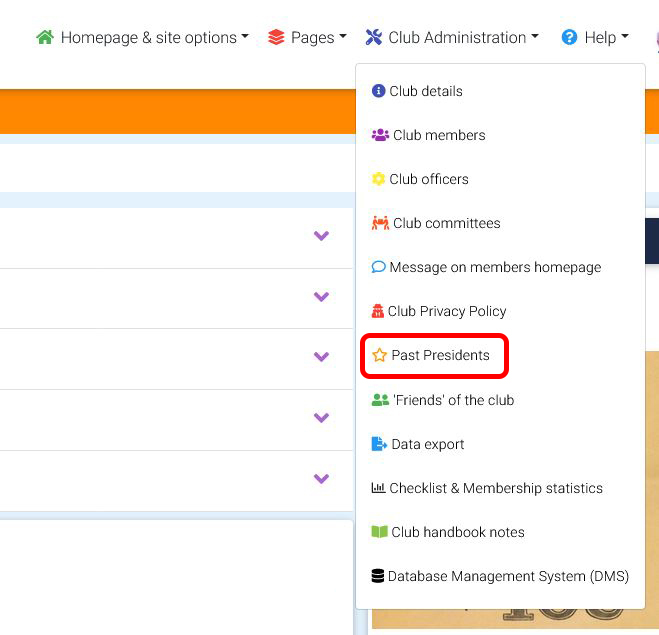This screenshot has height=635, width=659.
Task: Expand the first purple chevron row
Action: coord(321,236)
